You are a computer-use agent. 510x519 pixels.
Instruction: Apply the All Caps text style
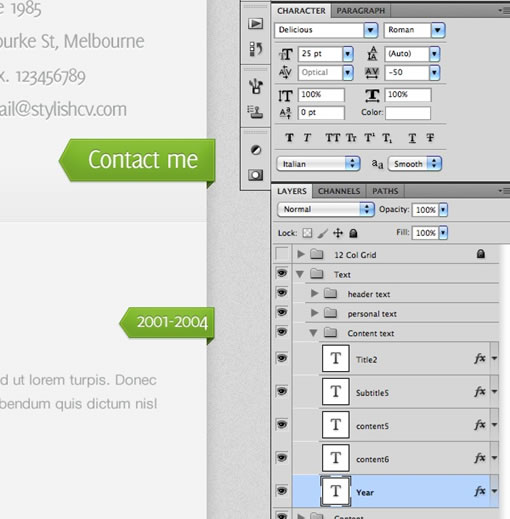coord(333,137)
